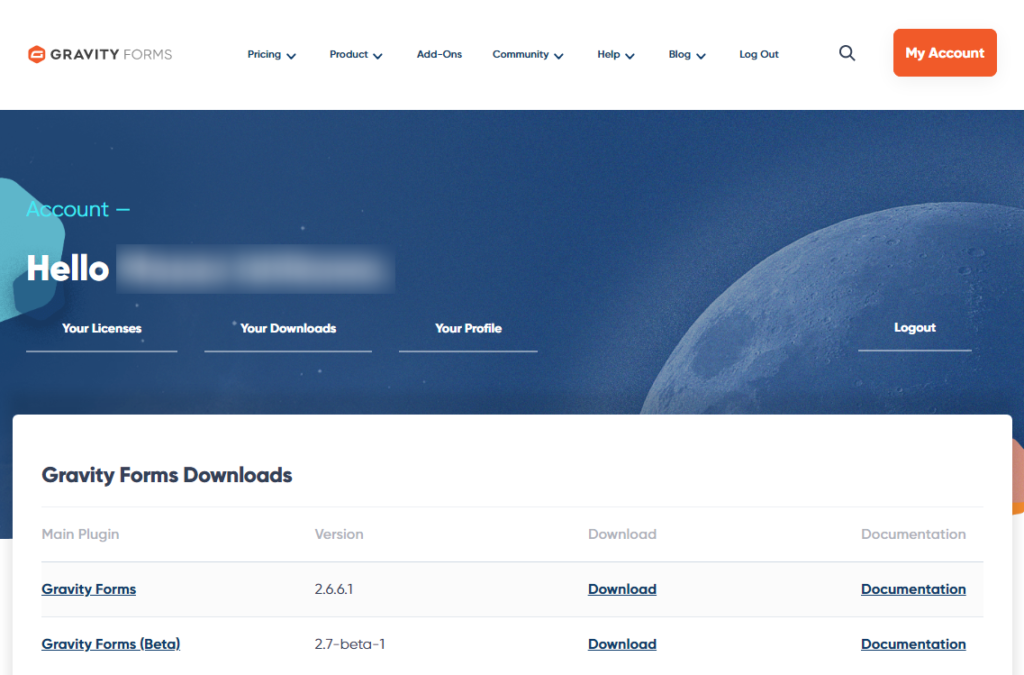Download Gravity Forms version 2.6.6.1

click(x=622, y=589)
